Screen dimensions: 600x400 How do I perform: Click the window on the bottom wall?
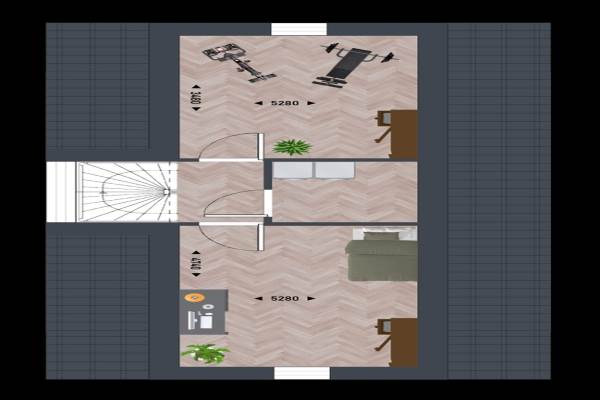302,373
